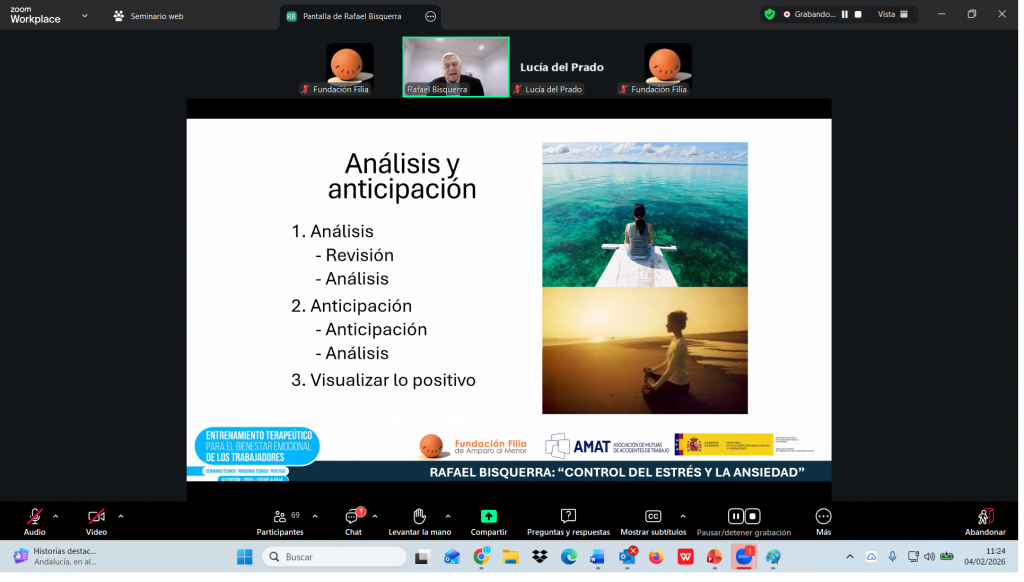Leave the meeting with Abandonar
Screen dimensions: 1024x582
click(x=985, y=517)
